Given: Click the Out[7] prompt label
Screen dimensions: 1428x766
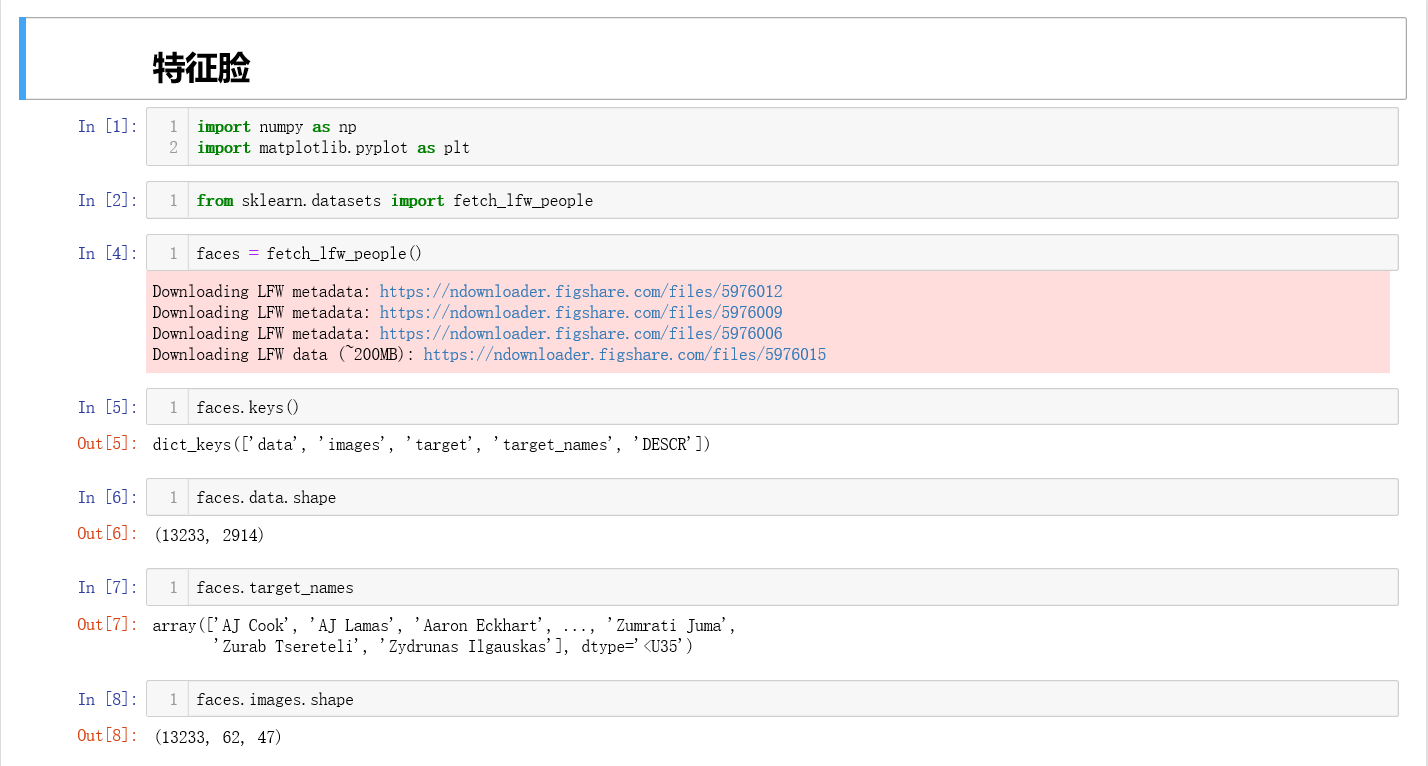Looking at the screenshot, I should (x=108, y=624).
